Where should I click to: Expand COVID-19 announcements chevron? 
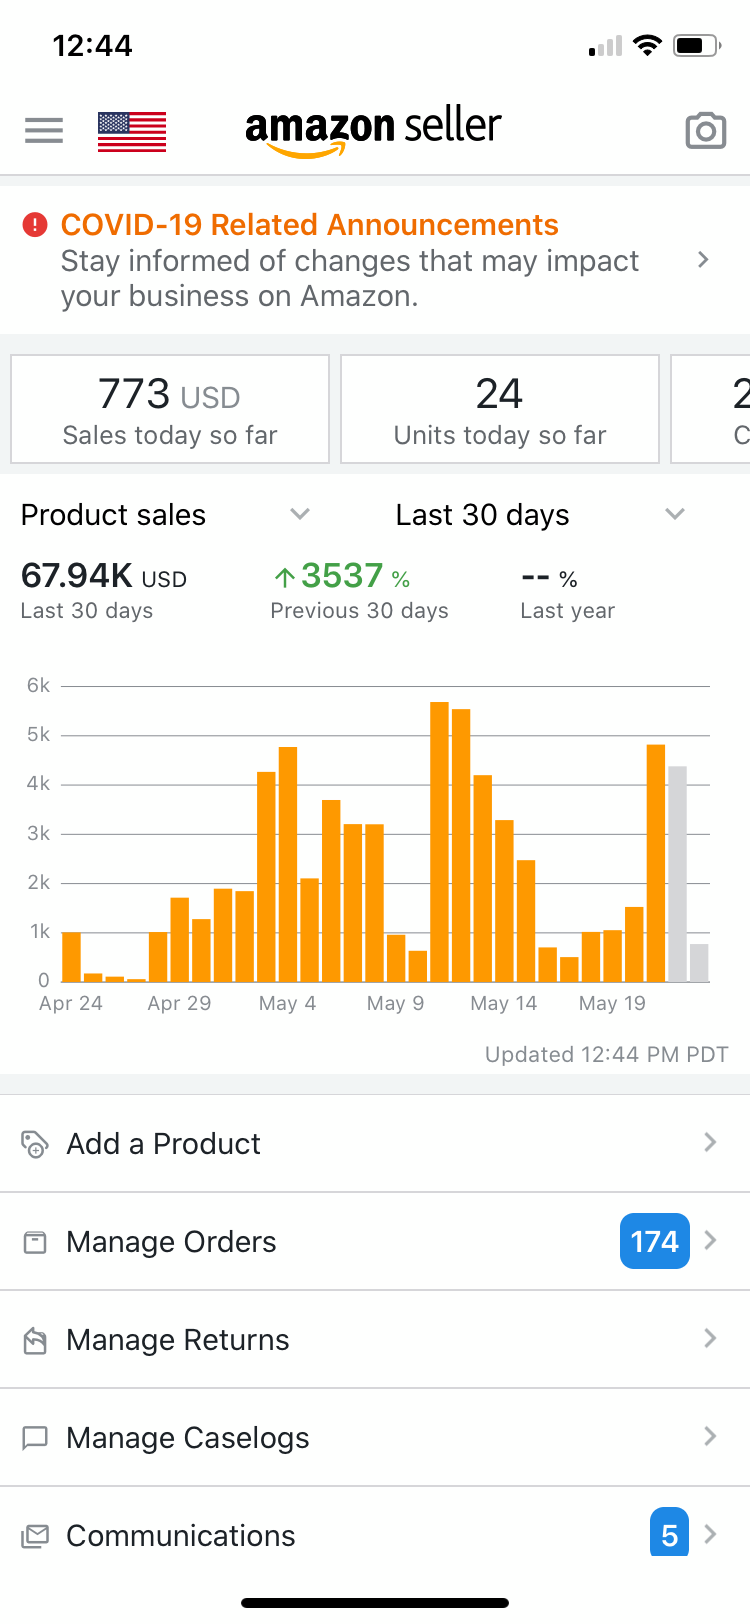[703, 260]
